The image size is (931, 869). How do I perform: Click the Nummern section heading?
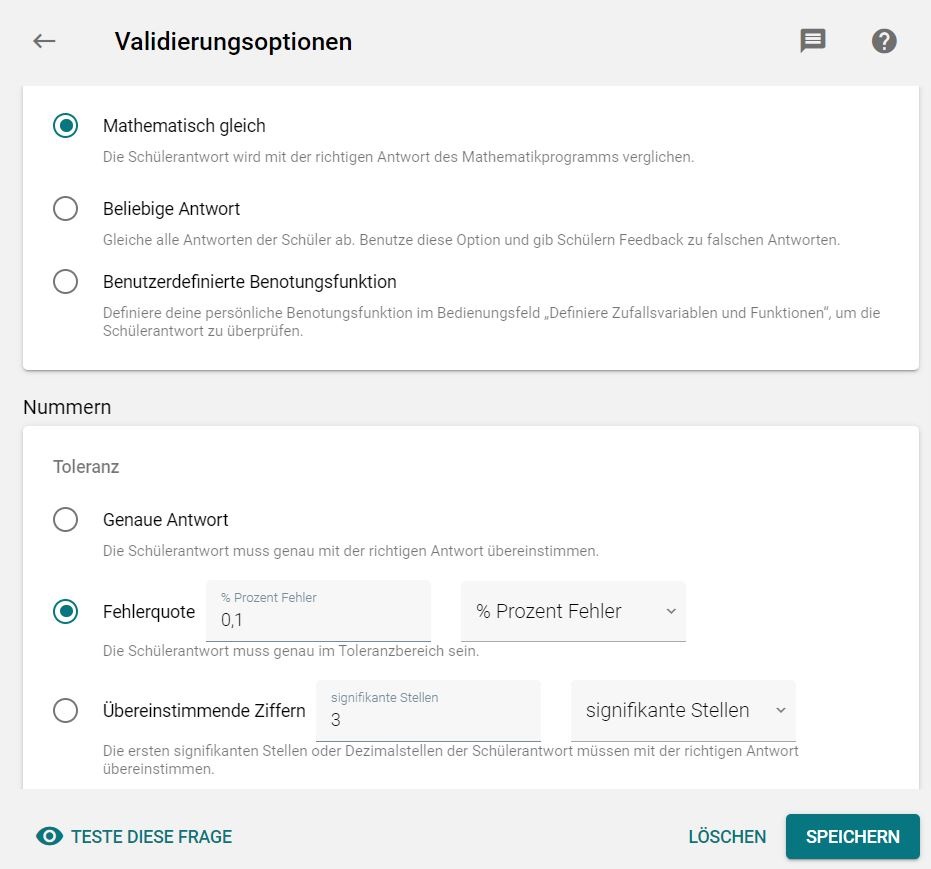click(x=67, y=407)
